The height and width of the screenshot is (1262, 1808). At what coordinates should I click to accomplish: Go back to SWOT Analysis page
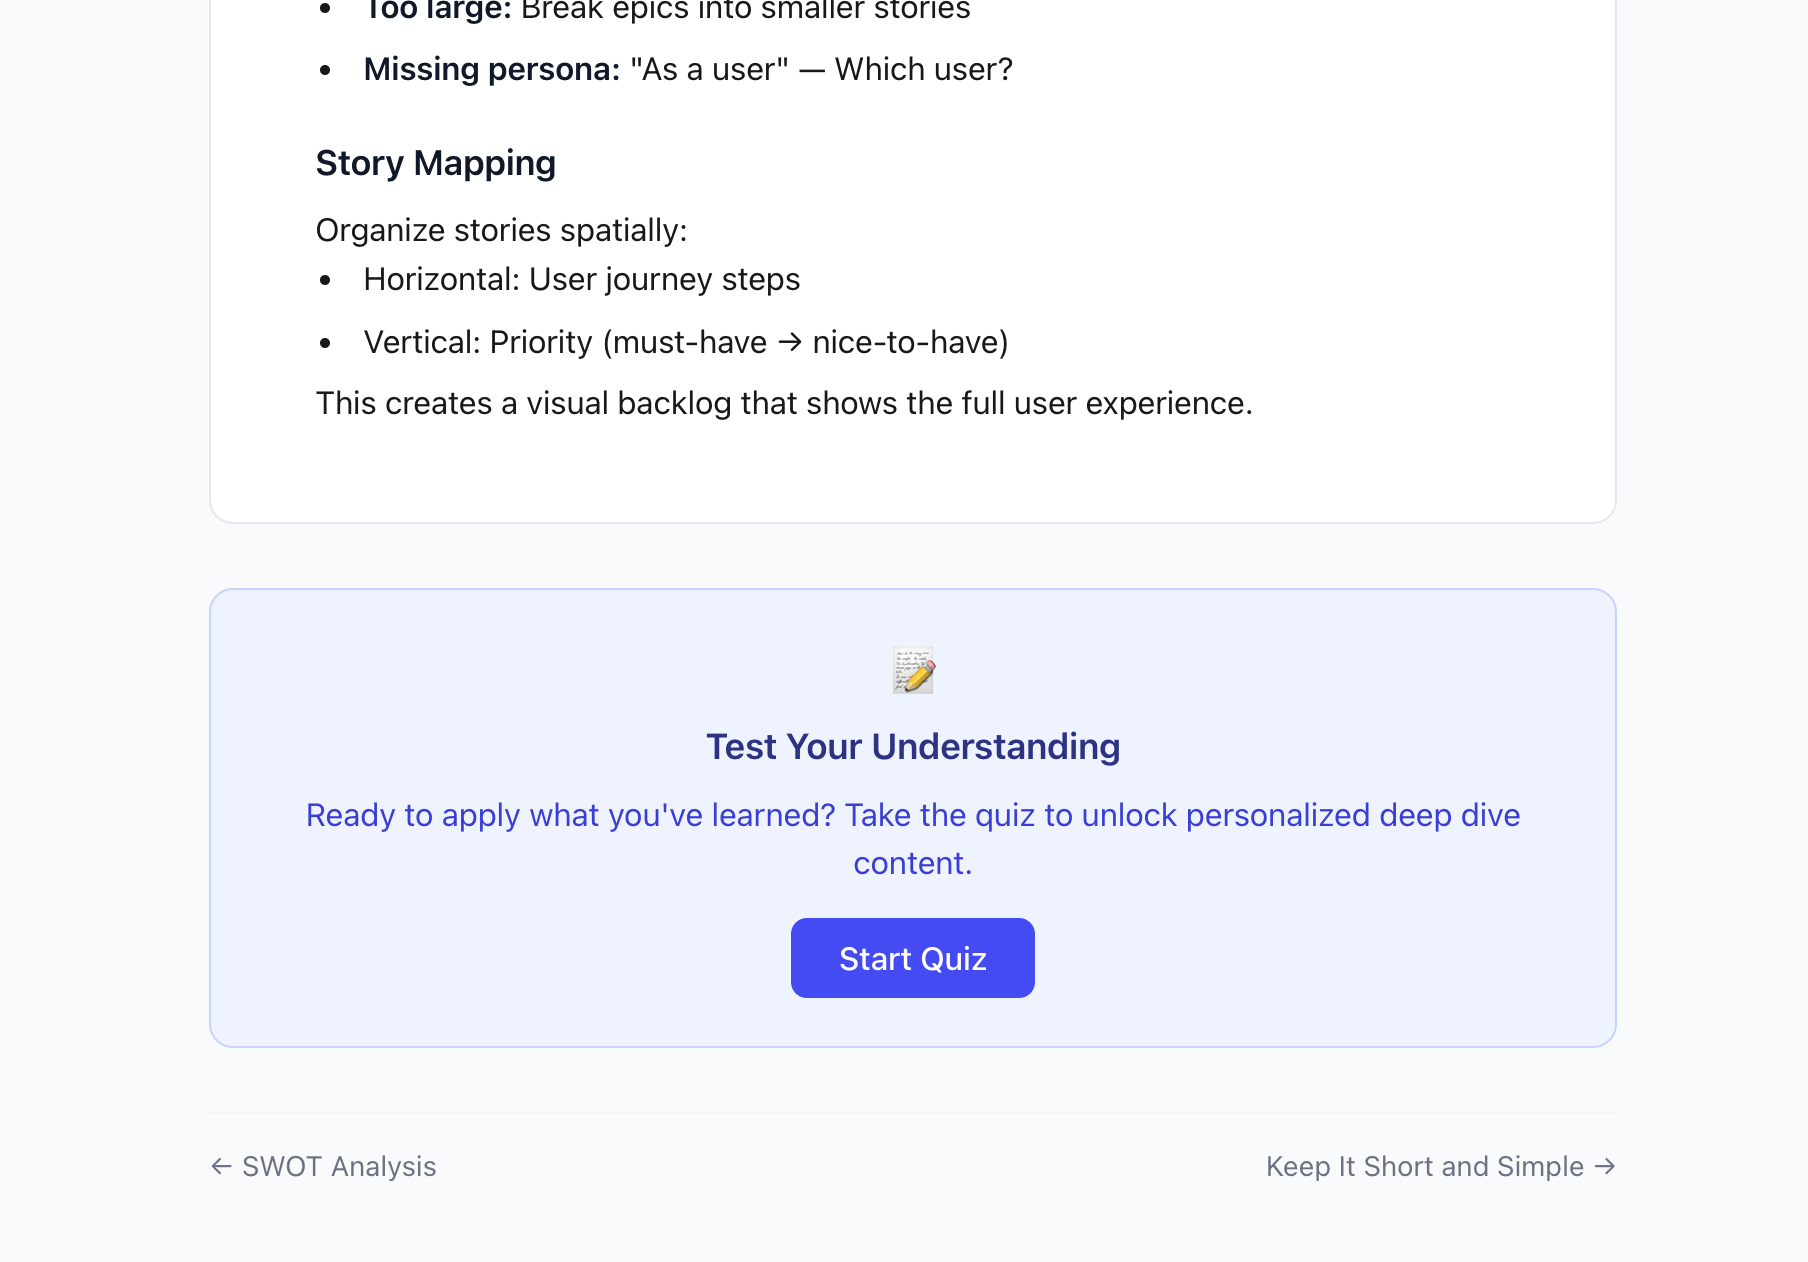[x=339, y=1167]
